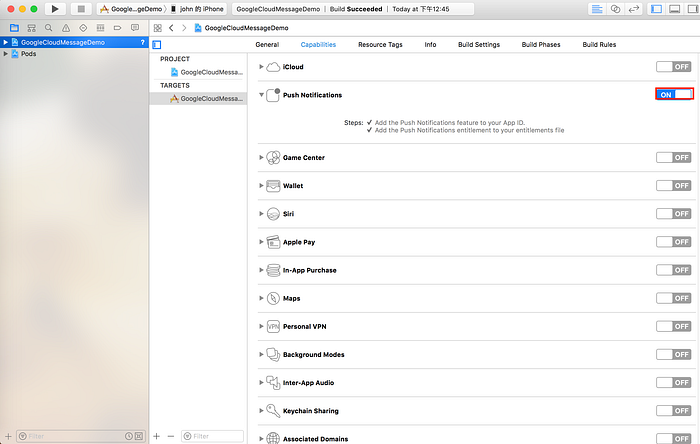Expand the Background Modes section
This screenshot has height=444, width=700.
[x=261, y=354]
